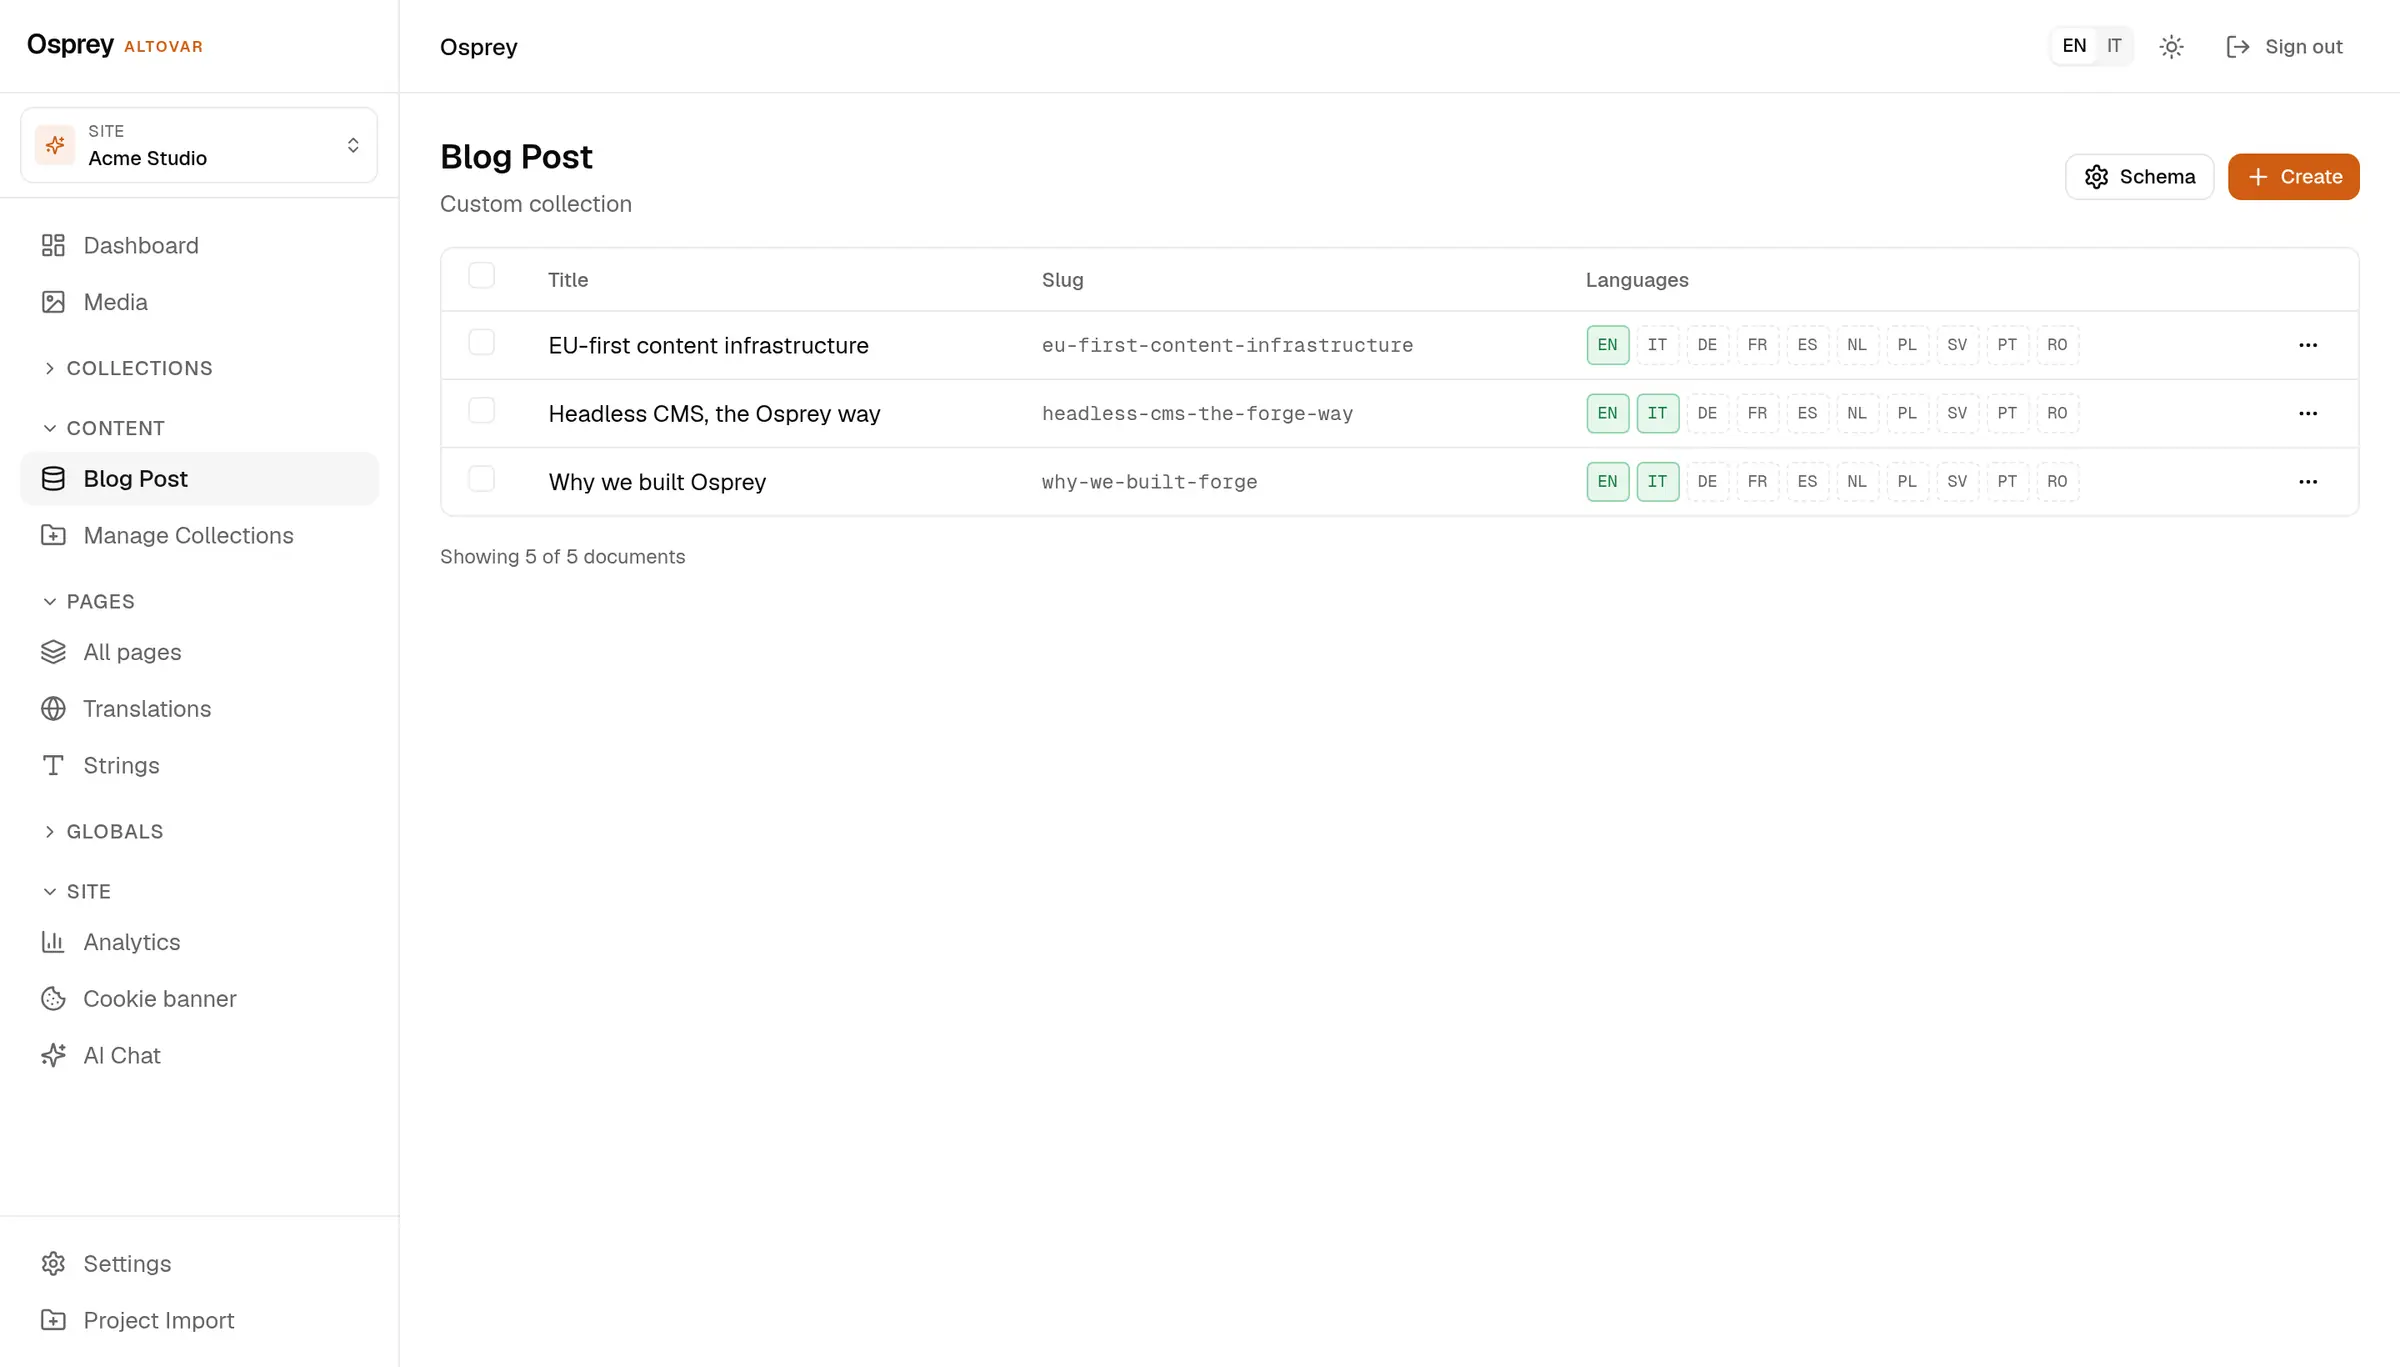This screenshot has width=2400, height=1367.
Task: Click the Media image icon
Action: pyautogui.click(x=53, y=302)
